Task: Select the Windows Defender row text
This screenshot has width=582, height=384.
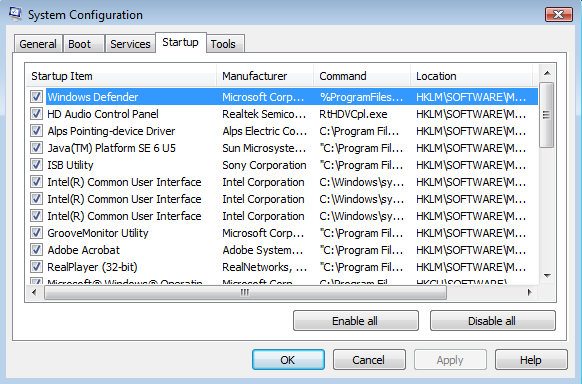Action: [x=93, y=97]
